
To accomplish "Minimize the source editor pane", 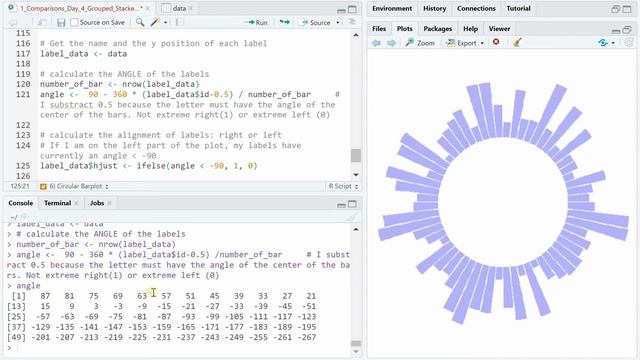I will 342,10.
